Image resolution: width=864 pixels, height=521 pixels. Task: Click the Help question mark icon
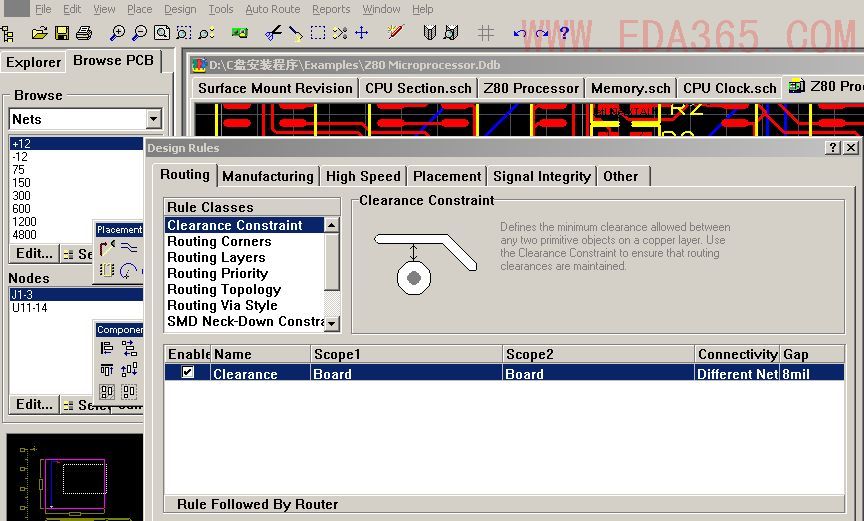(564, 33)
